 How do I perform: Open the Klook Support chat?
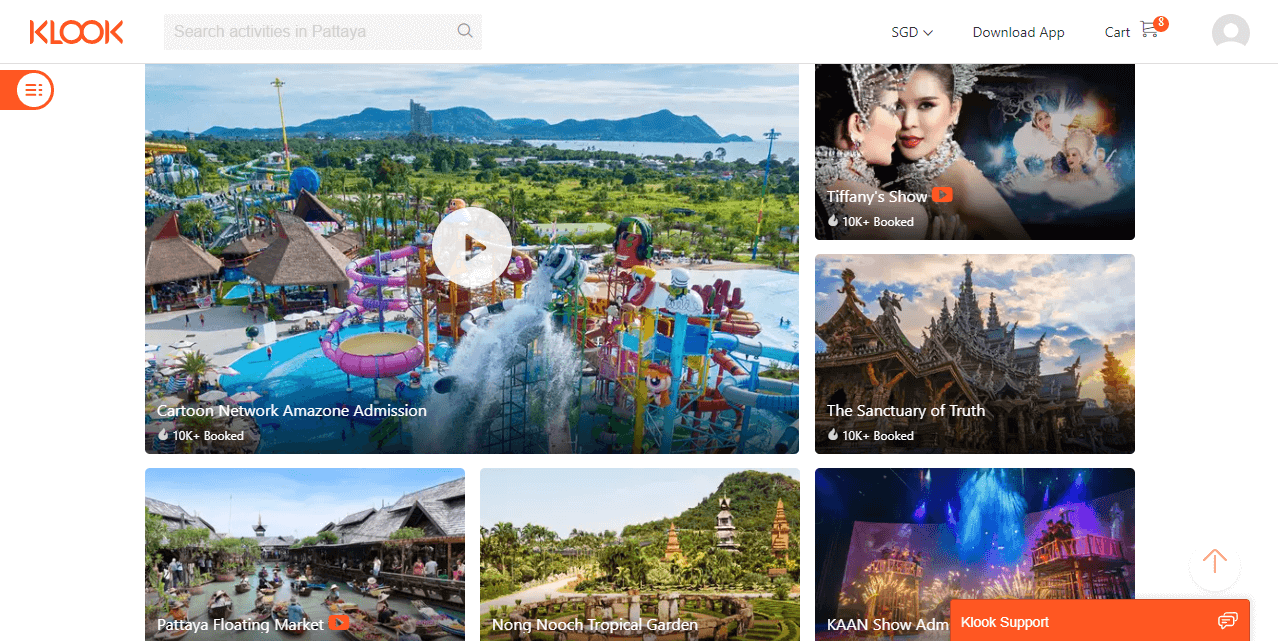coord(1100,621)
